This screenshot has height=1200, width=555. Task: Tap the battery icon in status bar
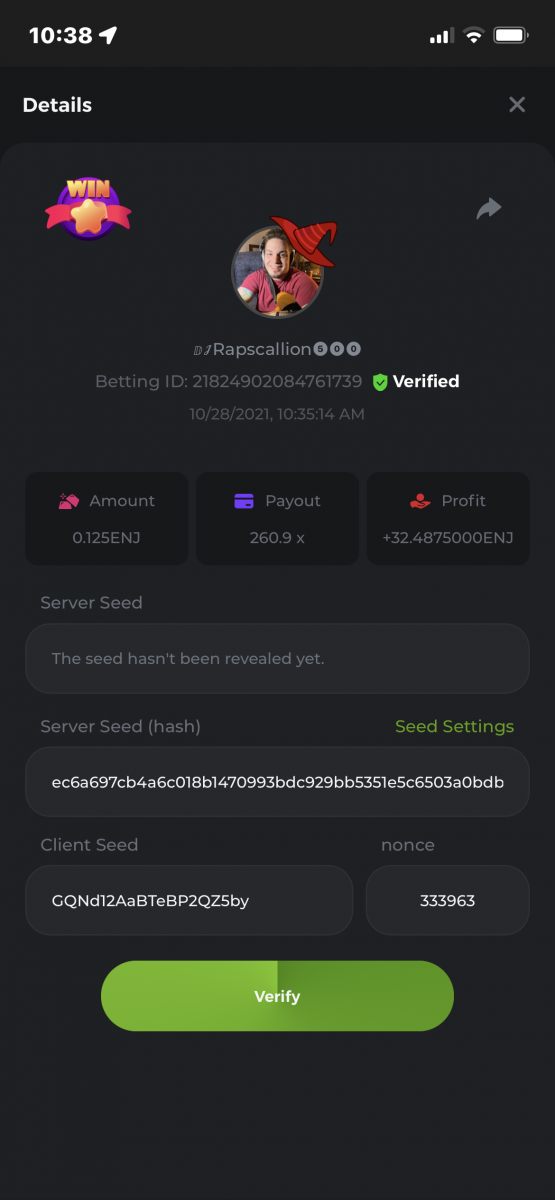point(511,36)
